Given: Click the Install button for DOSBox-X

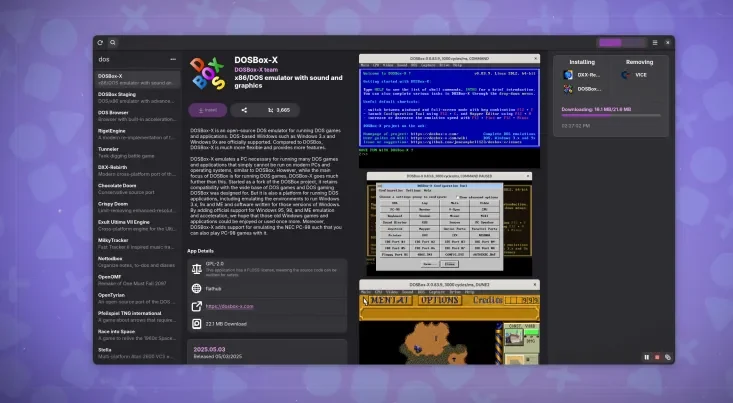Looking at the screenshot, I should pos(208,110).
